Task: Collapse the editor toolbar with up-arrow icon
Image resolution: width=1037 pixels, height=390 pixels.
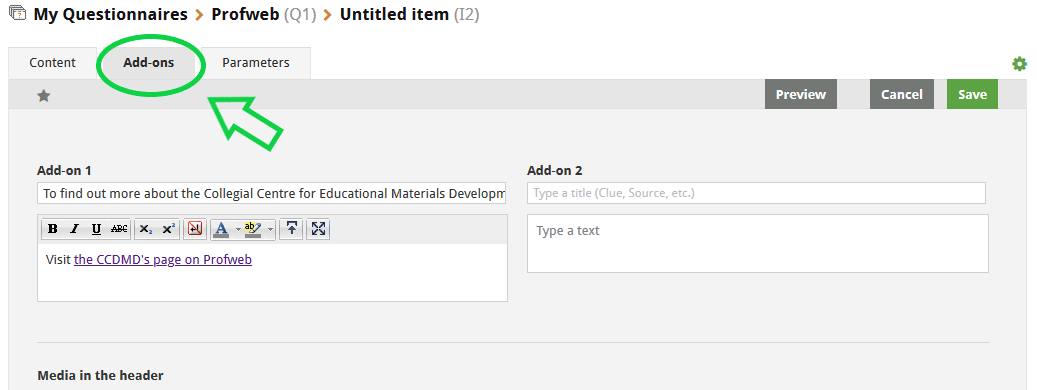Action: 291,229
